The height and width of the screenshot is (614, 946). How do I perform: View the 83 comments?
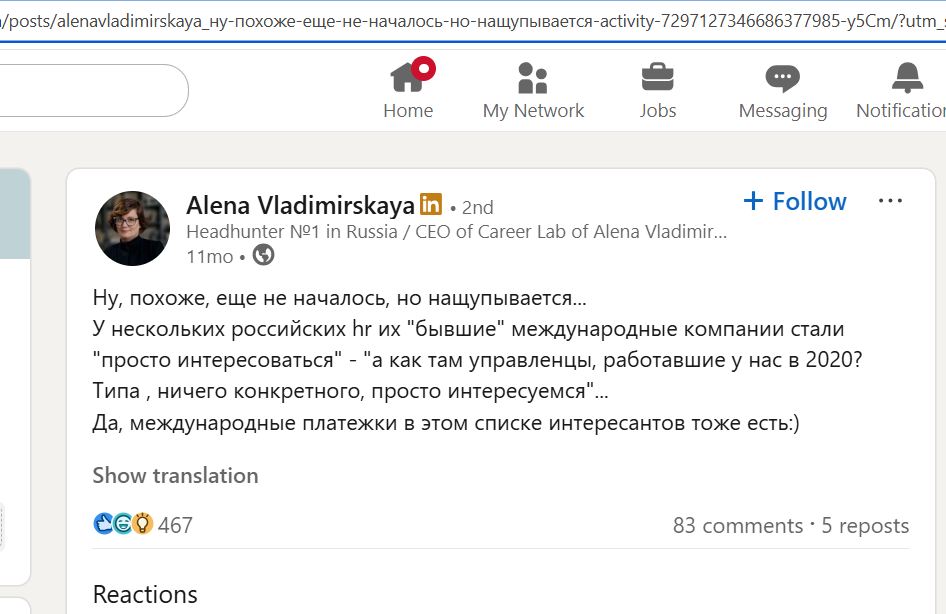737,526
